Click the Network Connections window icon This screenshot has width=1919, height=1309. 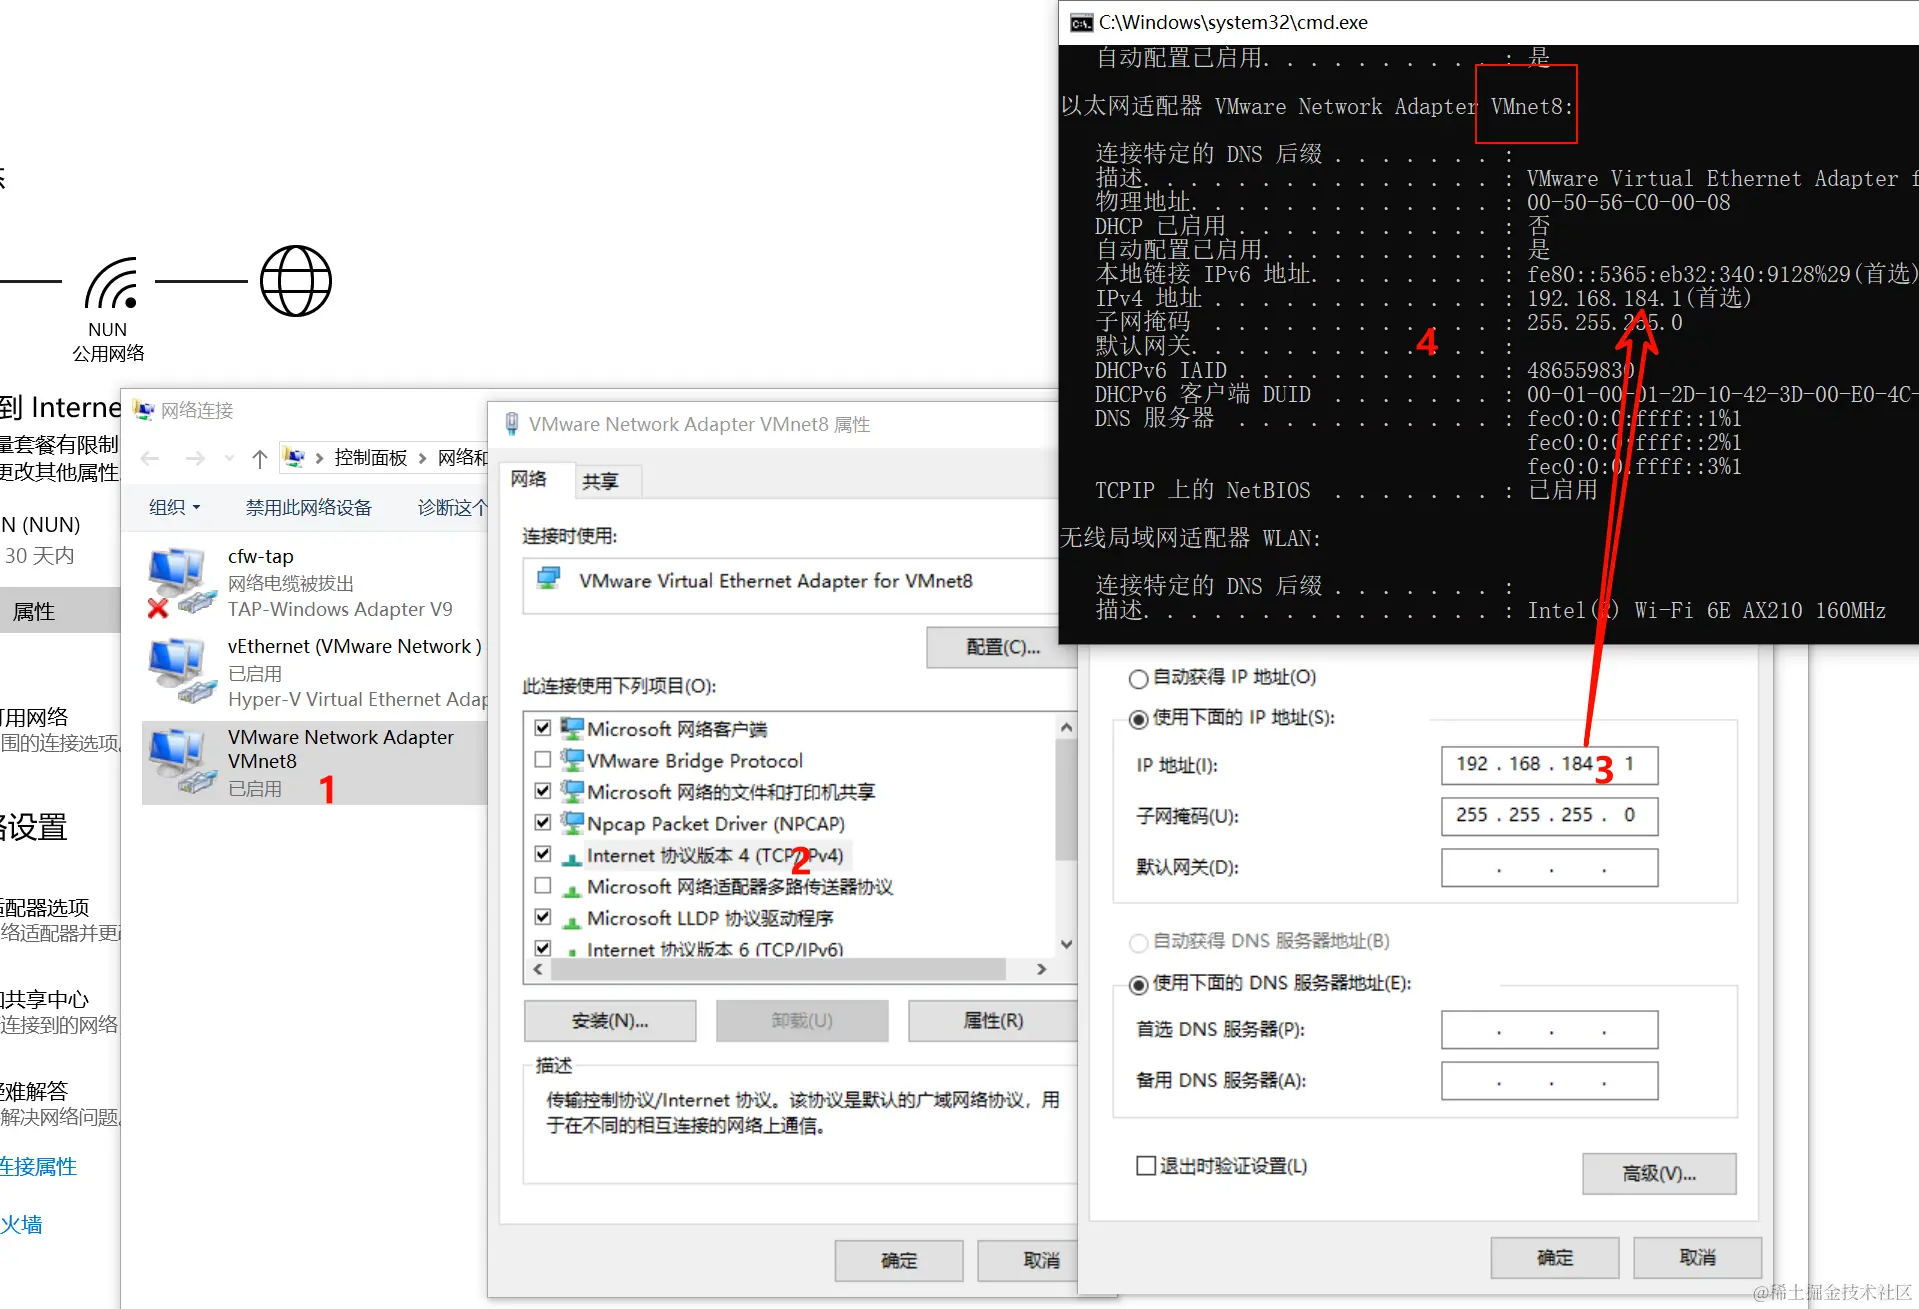[x=144, y=411]
